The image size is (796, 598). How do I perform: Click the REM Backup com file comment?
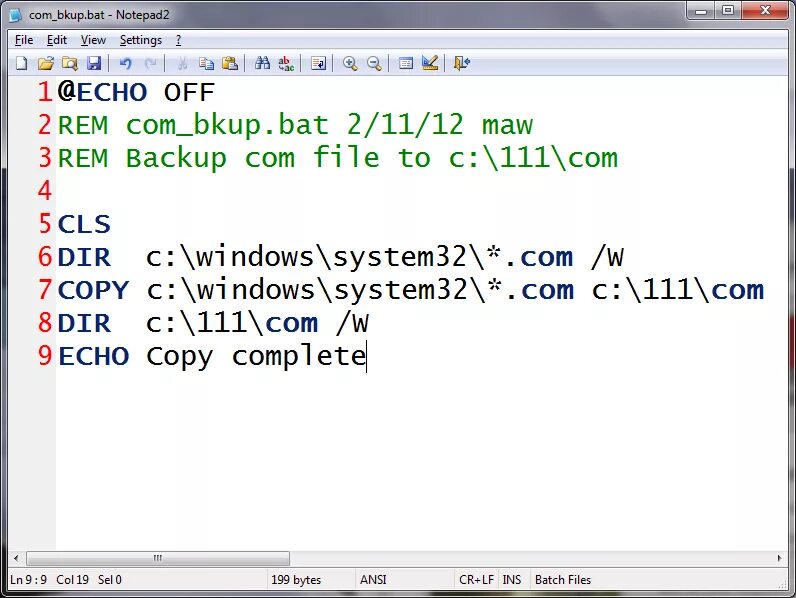coord(338,158)
